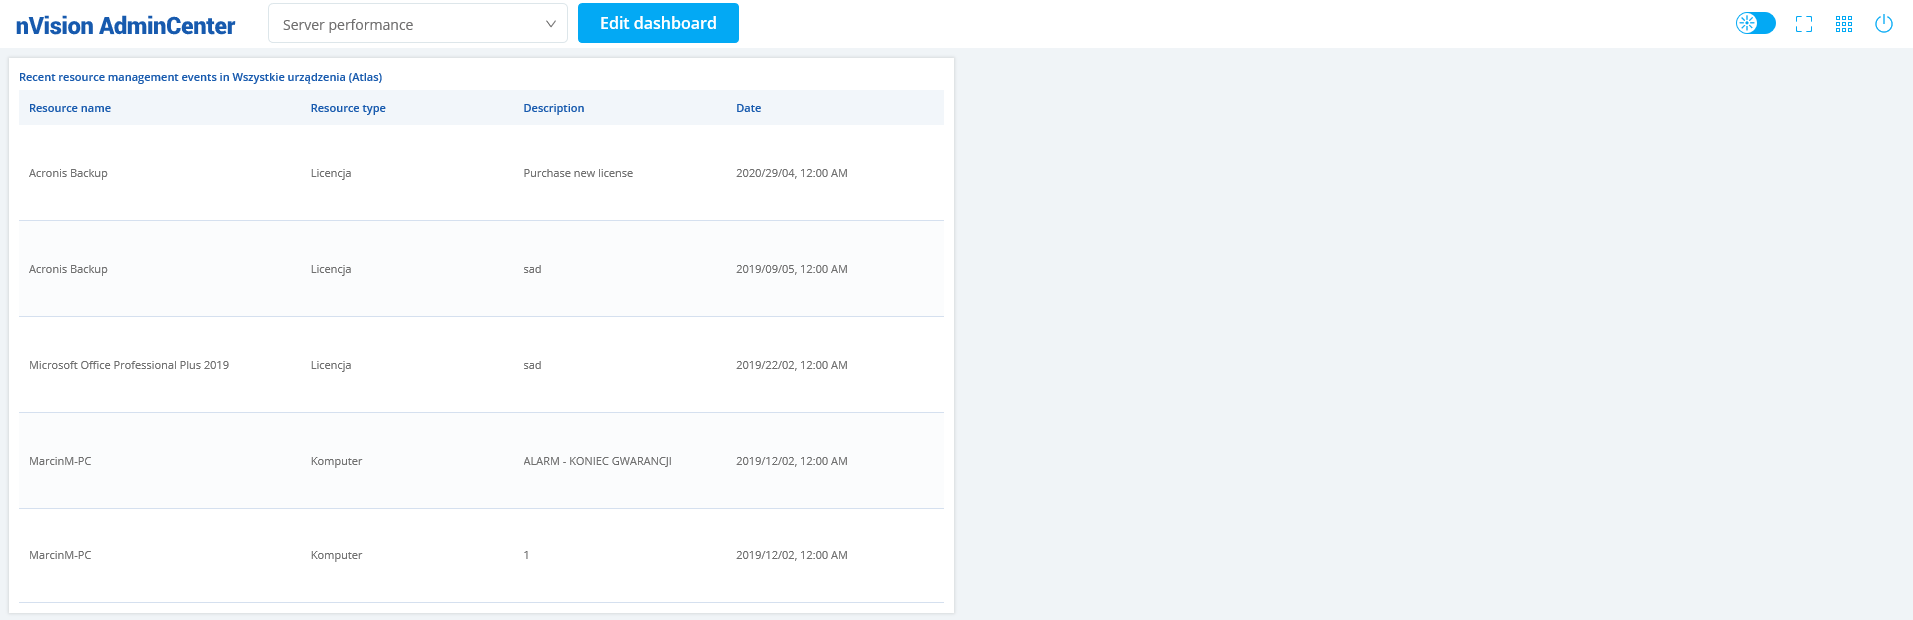1913x620 pixels.
Task: Click the Acronis Backup name dated 2019/09/05
Action: 68,269
